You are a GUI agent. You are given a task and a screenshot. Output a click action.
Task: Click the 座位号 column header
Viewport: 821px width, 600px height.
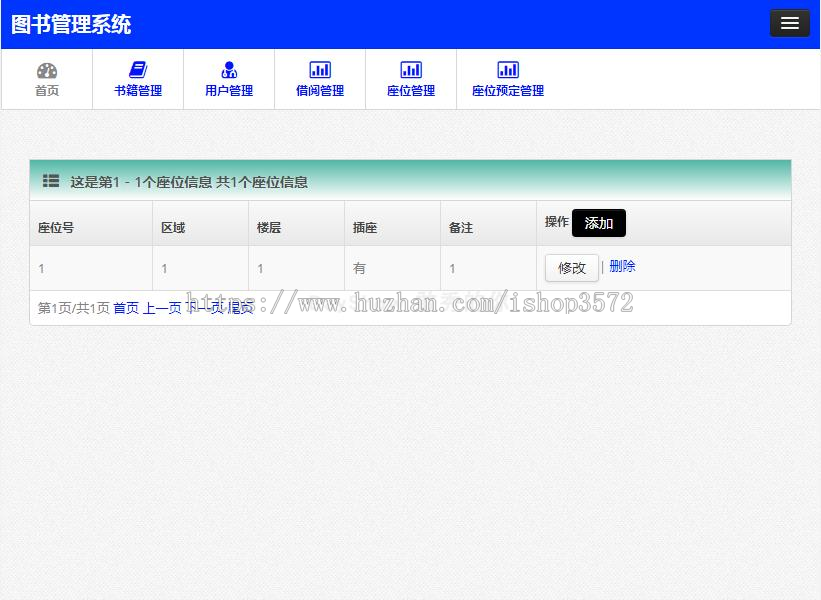[x=56, y=228]
